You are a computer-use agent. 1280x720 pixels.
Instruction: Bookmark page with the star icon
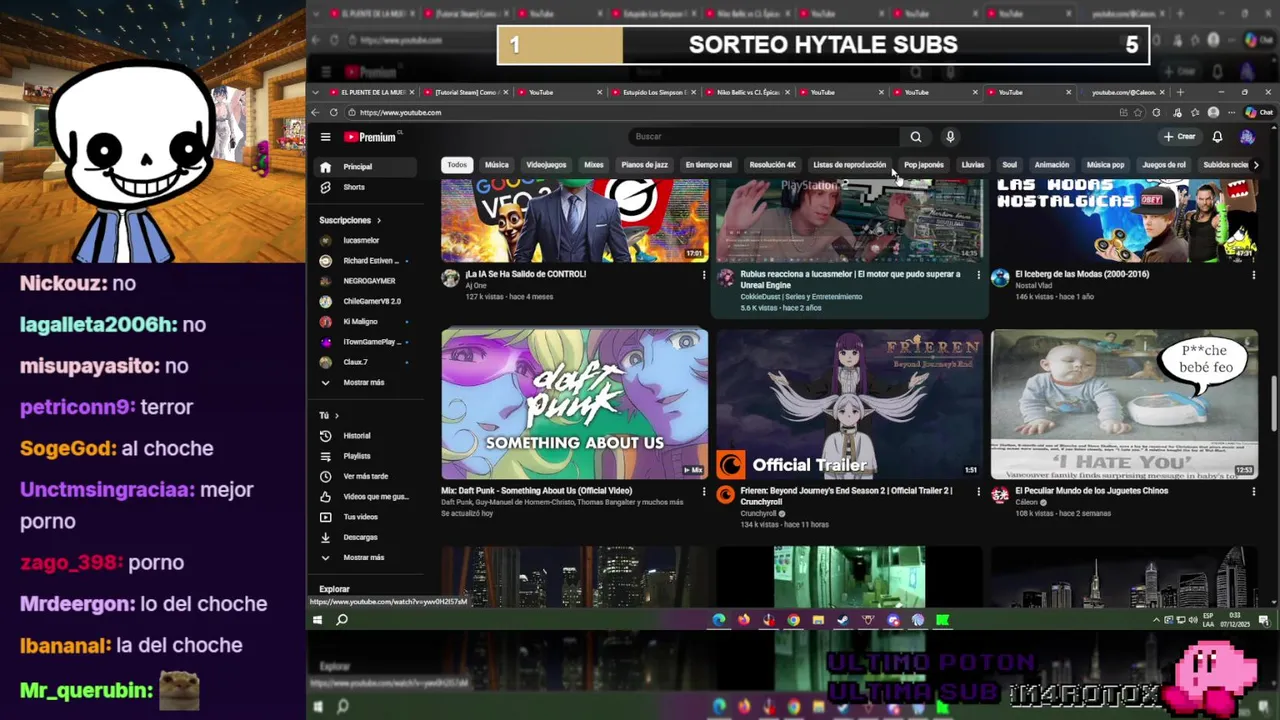pos(1138,113)
